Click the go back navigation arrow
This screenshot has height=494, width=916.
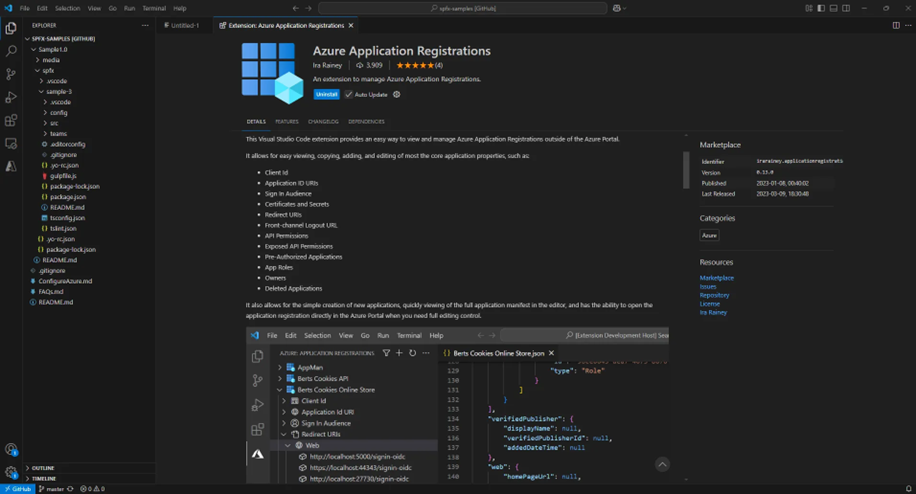click(296, 8)
